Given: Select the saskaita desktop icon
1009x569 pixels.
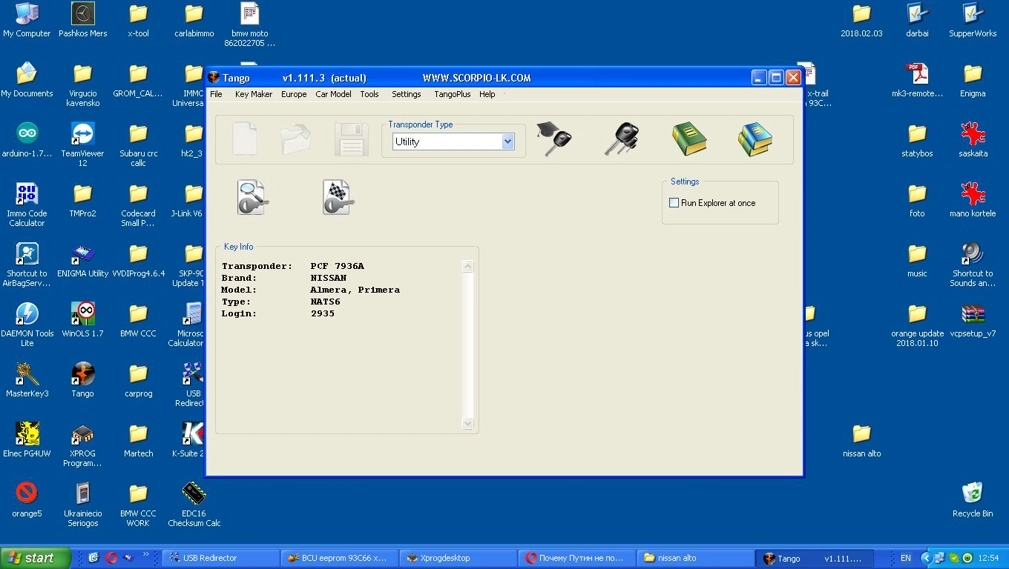Looking at the screenshot, I should pos(972,140).
